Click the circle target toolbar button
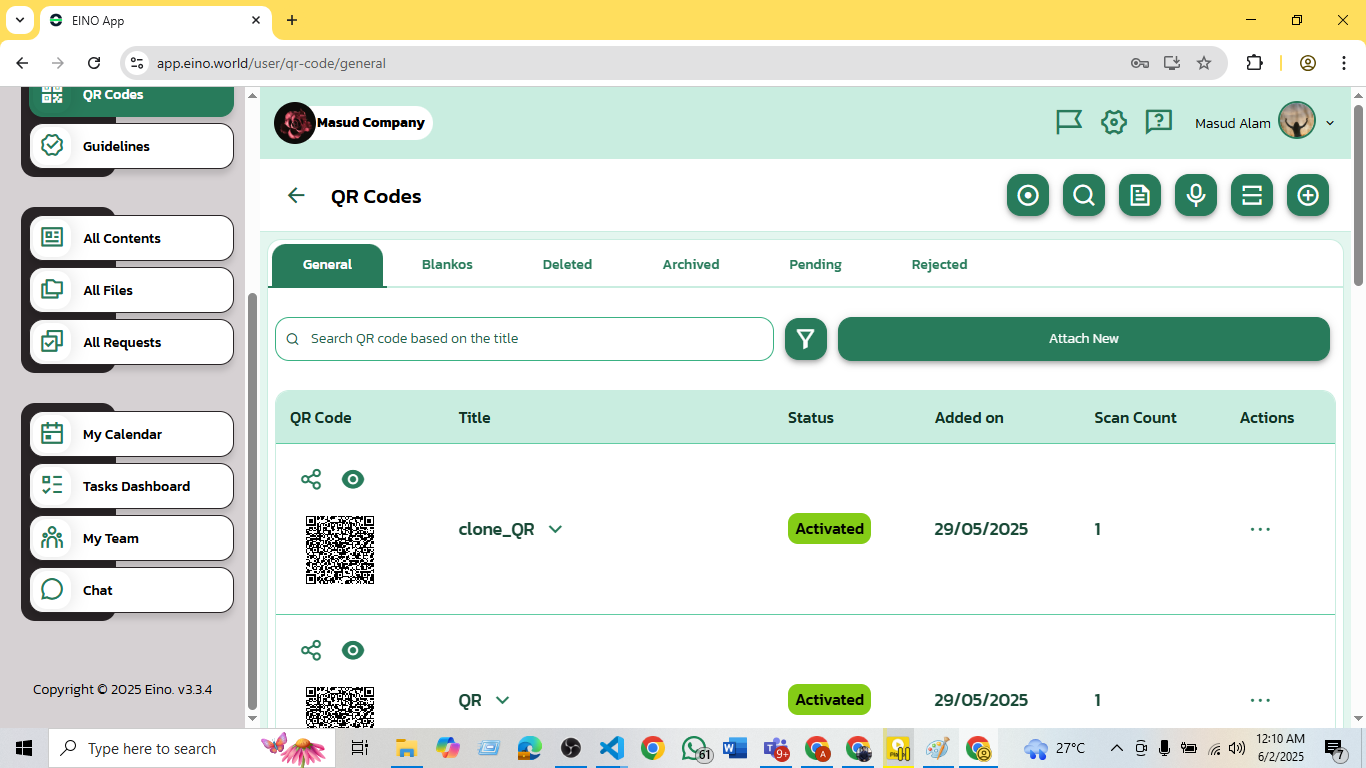The width and height of the screenshot is (1366, 768). [x=1028, y=195]
